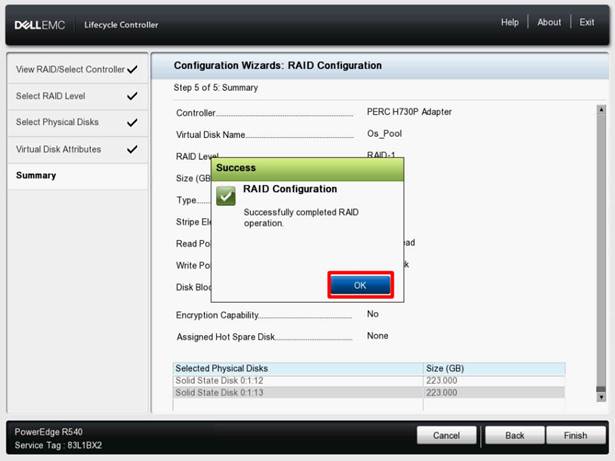This screenshot has height=461, width=615.
Task: Click the Lifecycle Controller title text
Action: [x=121, y=25]
